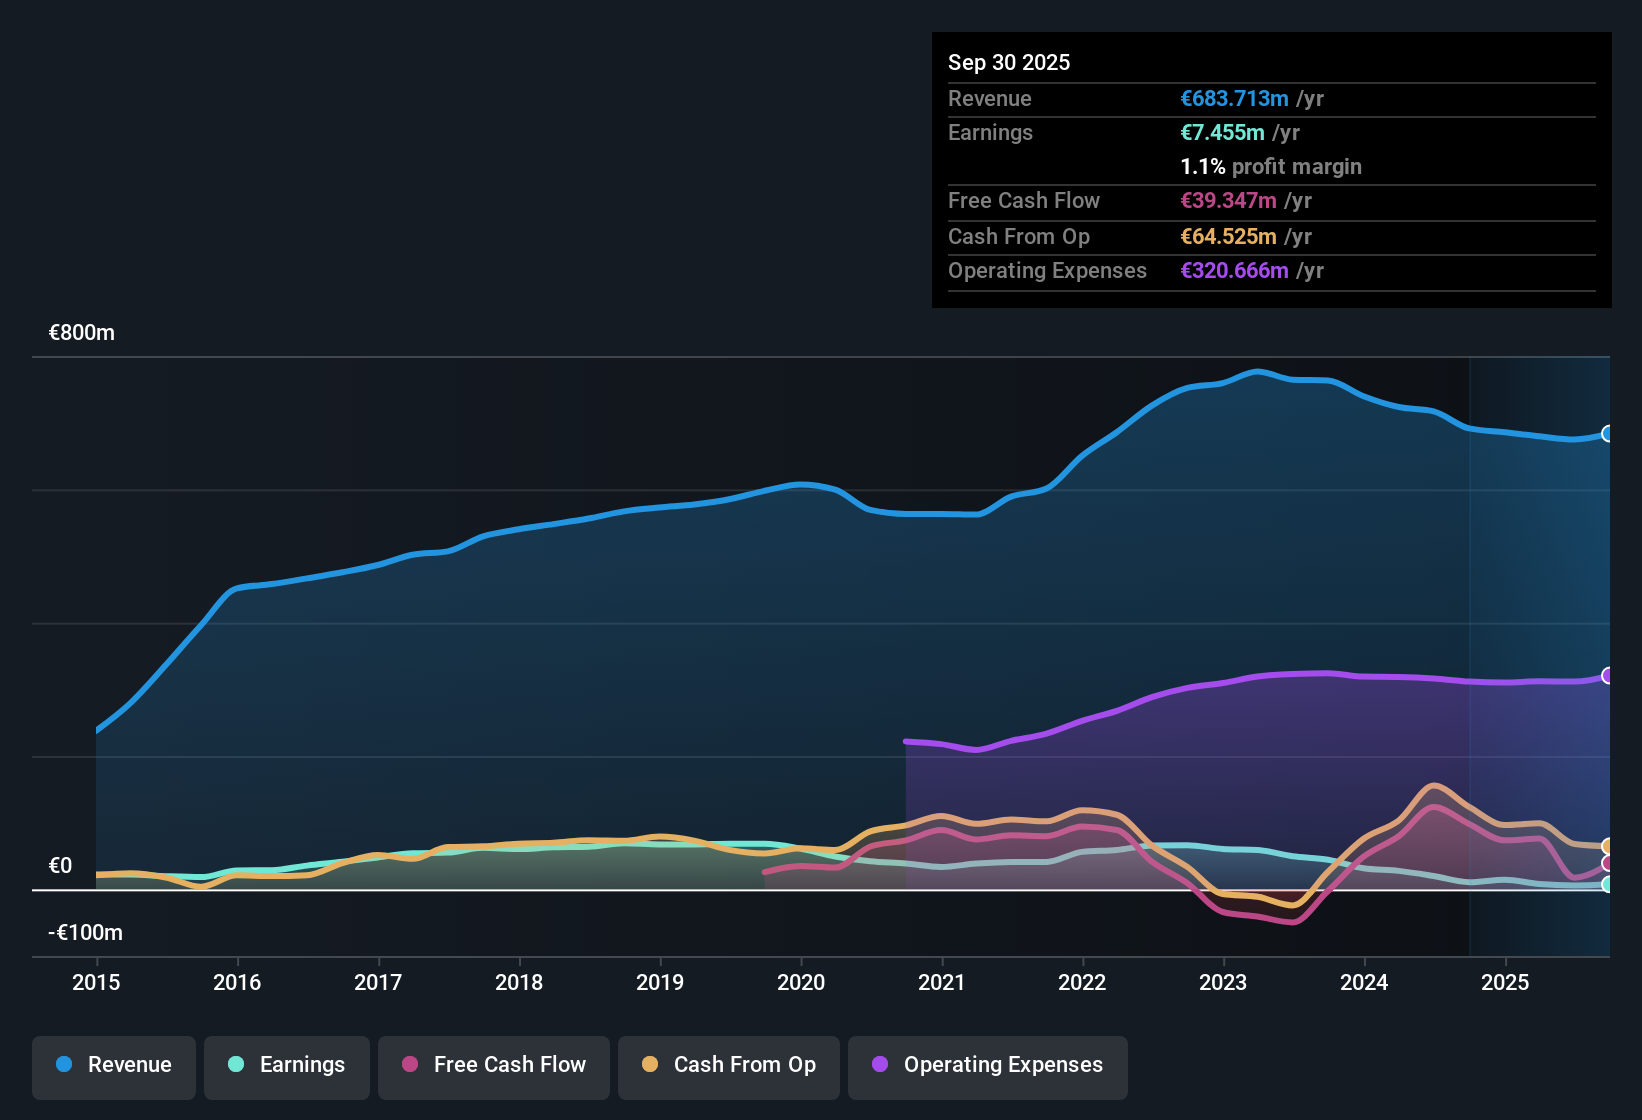Open details from the Cash From Op legend
The height and width of the screenshot is (1120, 1642).
[x=728, y=1066]
